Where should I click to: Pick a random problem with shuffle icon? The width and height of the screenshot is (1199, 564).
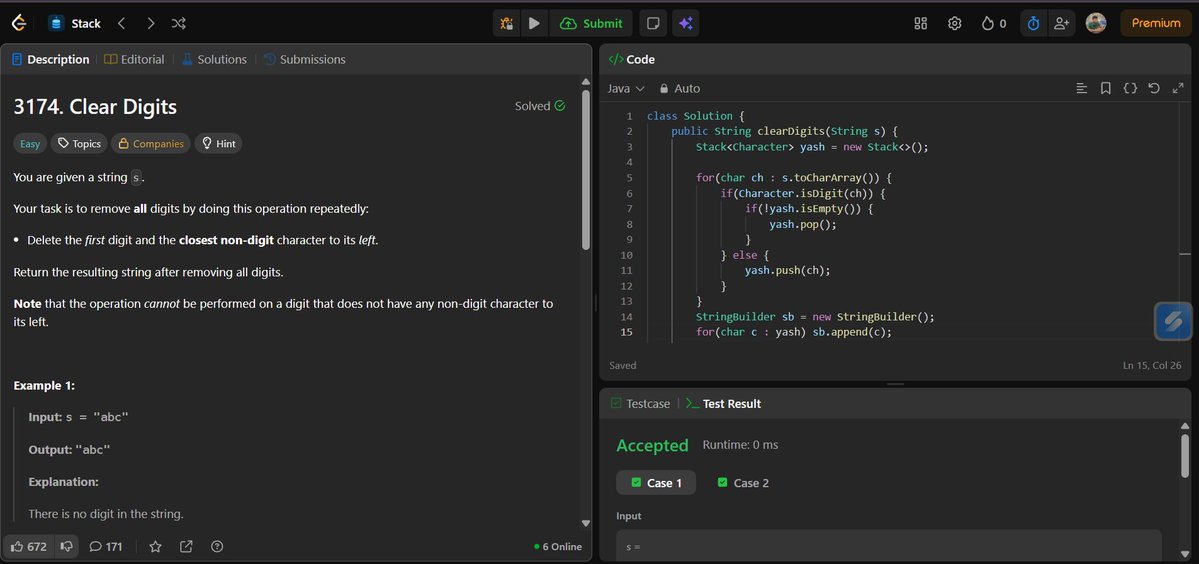click(179, 24)
